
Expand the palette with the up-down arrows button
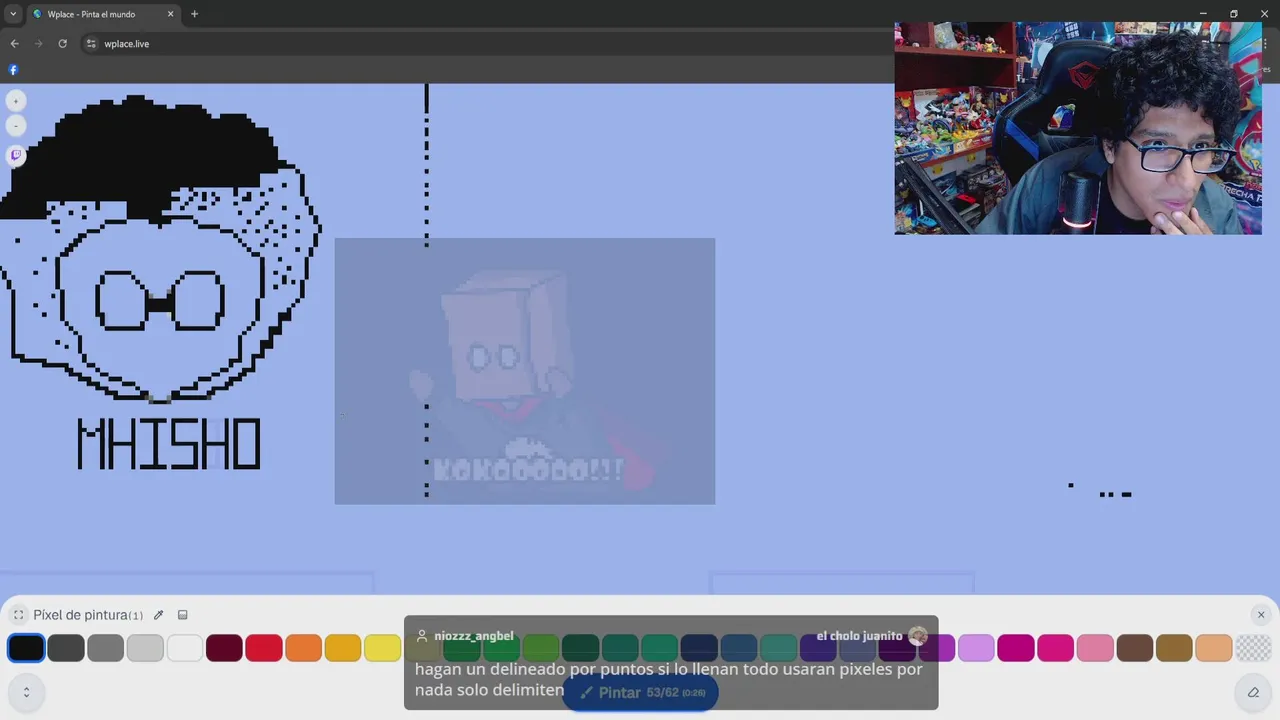click(x=26, y=692)
